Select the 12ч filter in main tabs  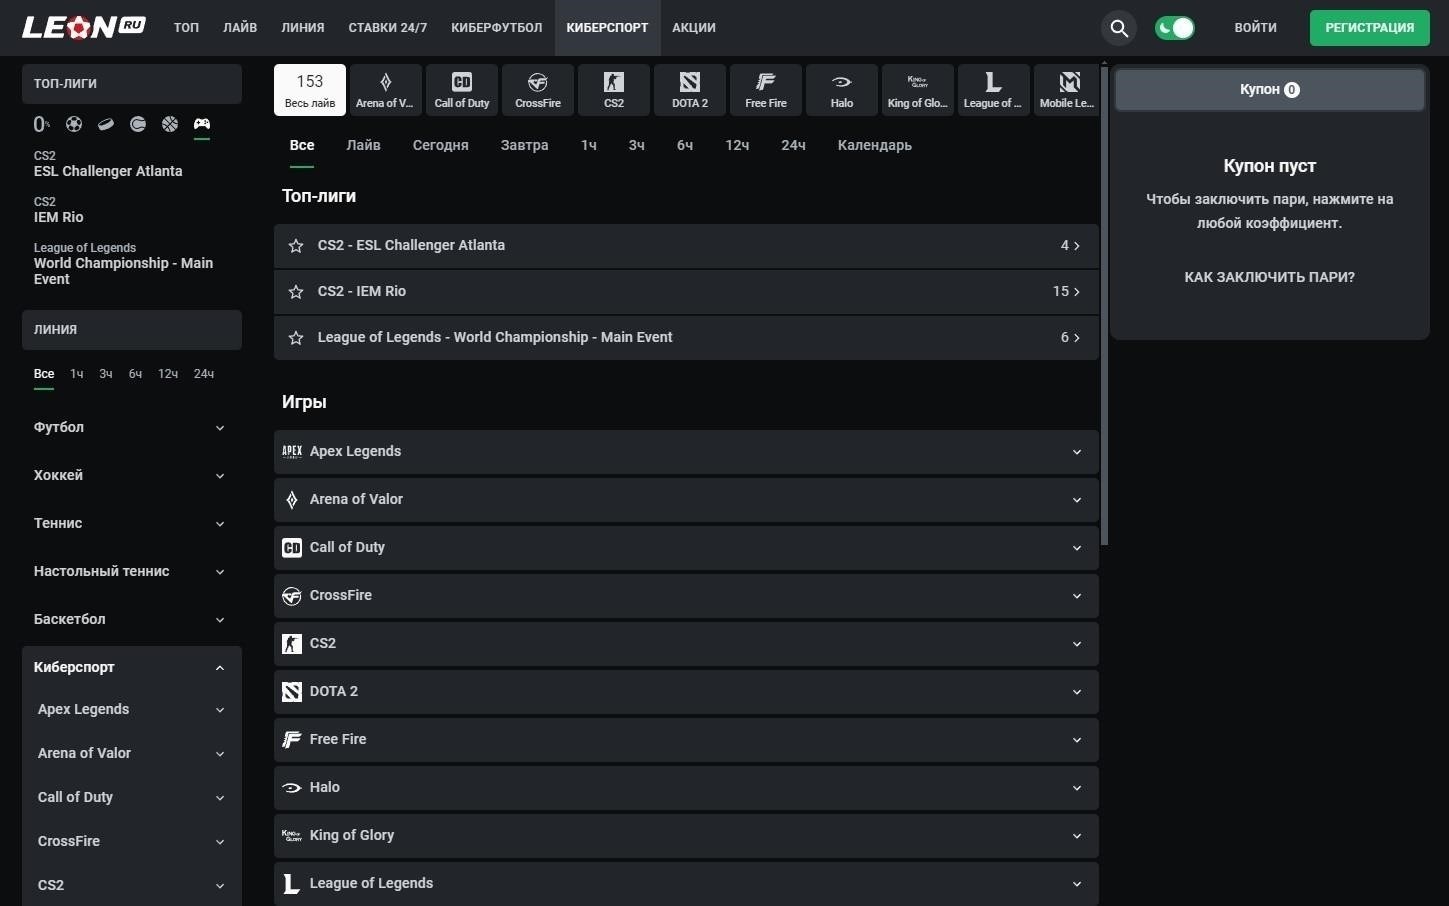click(x=738, y=146)
